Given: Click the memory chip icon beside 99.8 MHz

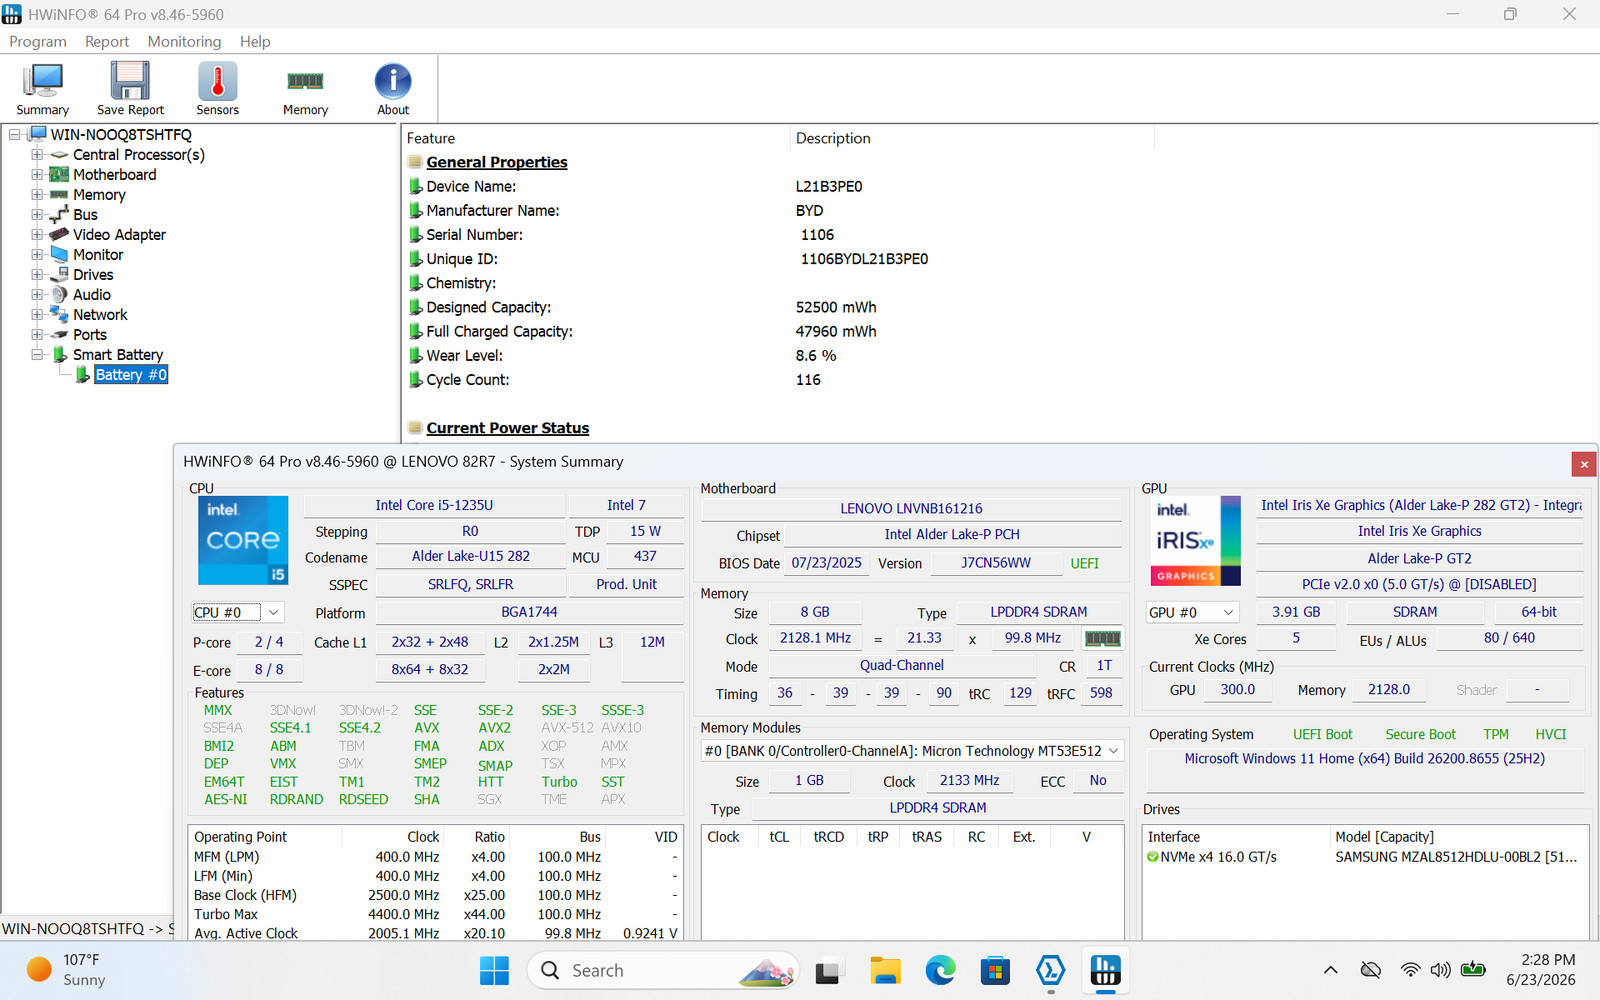Looking at the screenshot, I should pyautogui.click(x=1103, y=638).
